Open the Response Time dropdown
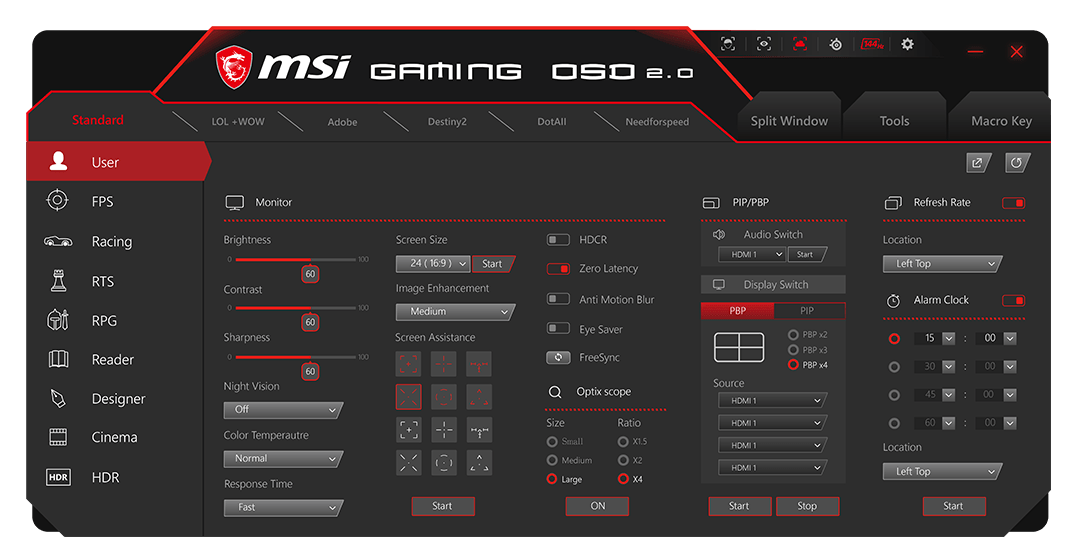The height and width of the screenshot is (556, 1075). click(283, 508)
